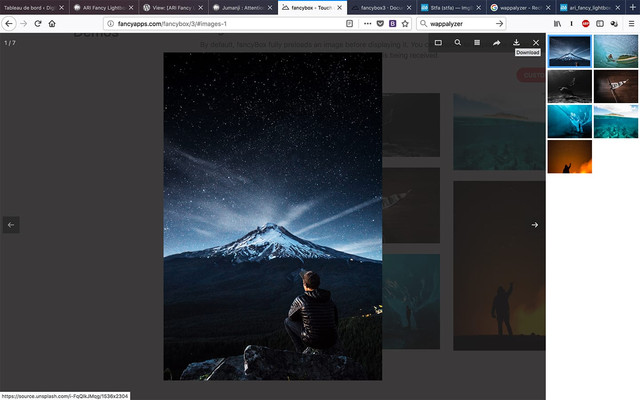The height and width of the screenshot is (400, 640).
Task: Open the Firefox hamburger menu
Action: coord(631,24)
